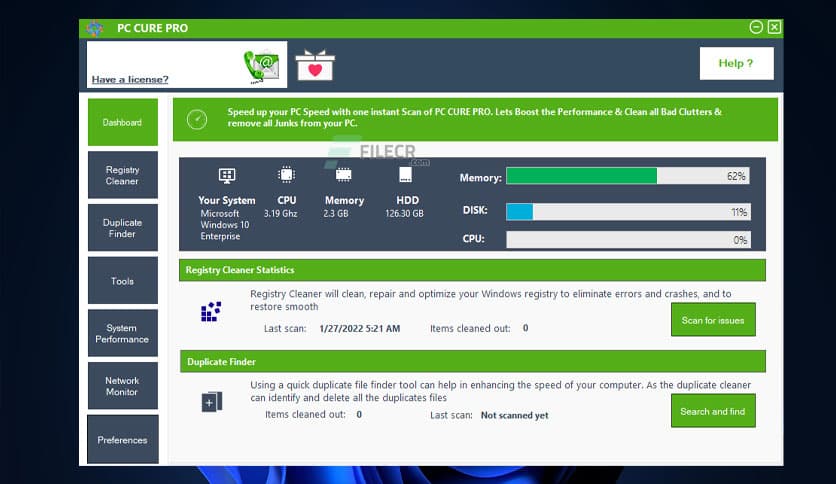This screenshot has height=484, width=836.
Task: Click the Search and find button
Action: [x=713, y=411]
